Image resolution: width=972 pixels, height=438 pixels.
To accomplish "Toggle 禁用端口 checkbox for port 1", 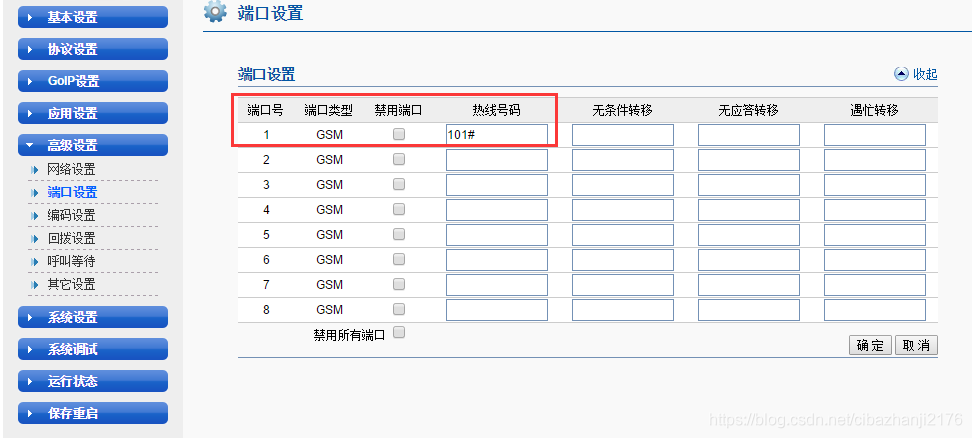I will pyautogui.click(x=399, y=134).
